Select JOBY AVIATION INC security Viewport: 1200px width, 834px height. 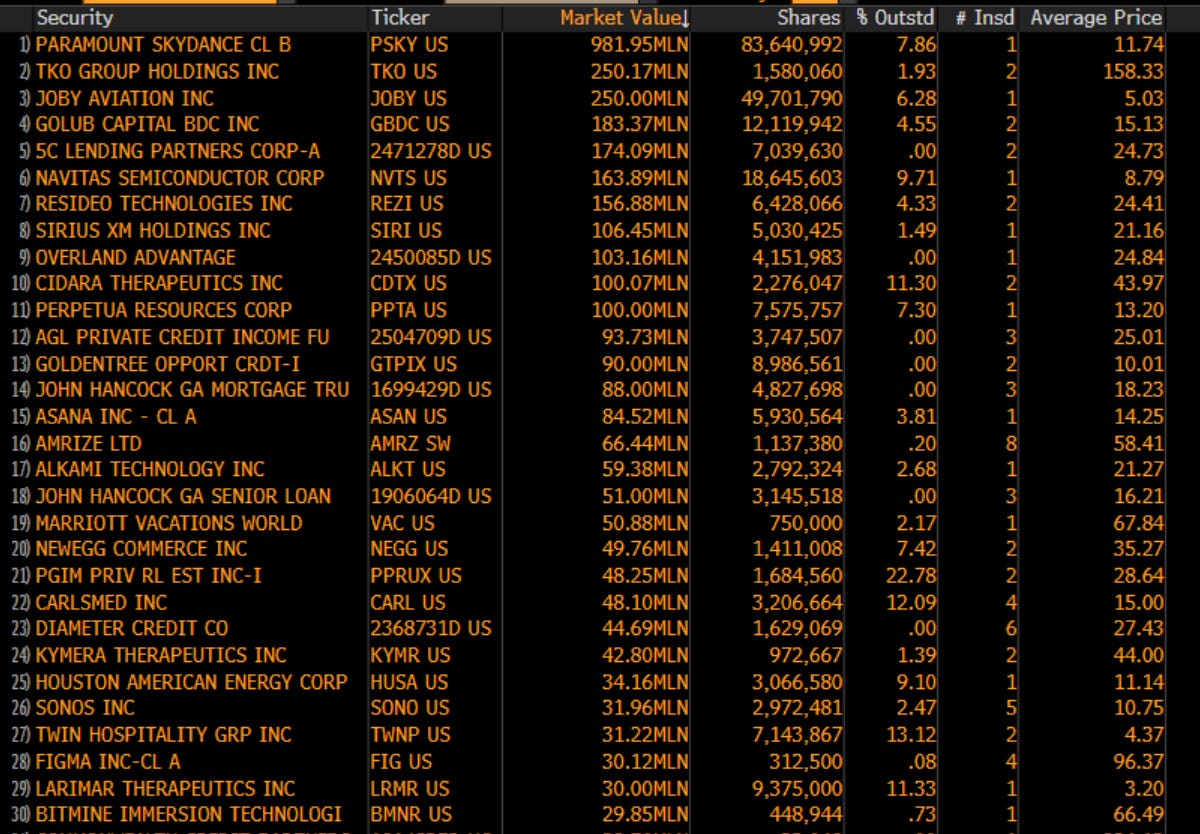coord(124,98)
